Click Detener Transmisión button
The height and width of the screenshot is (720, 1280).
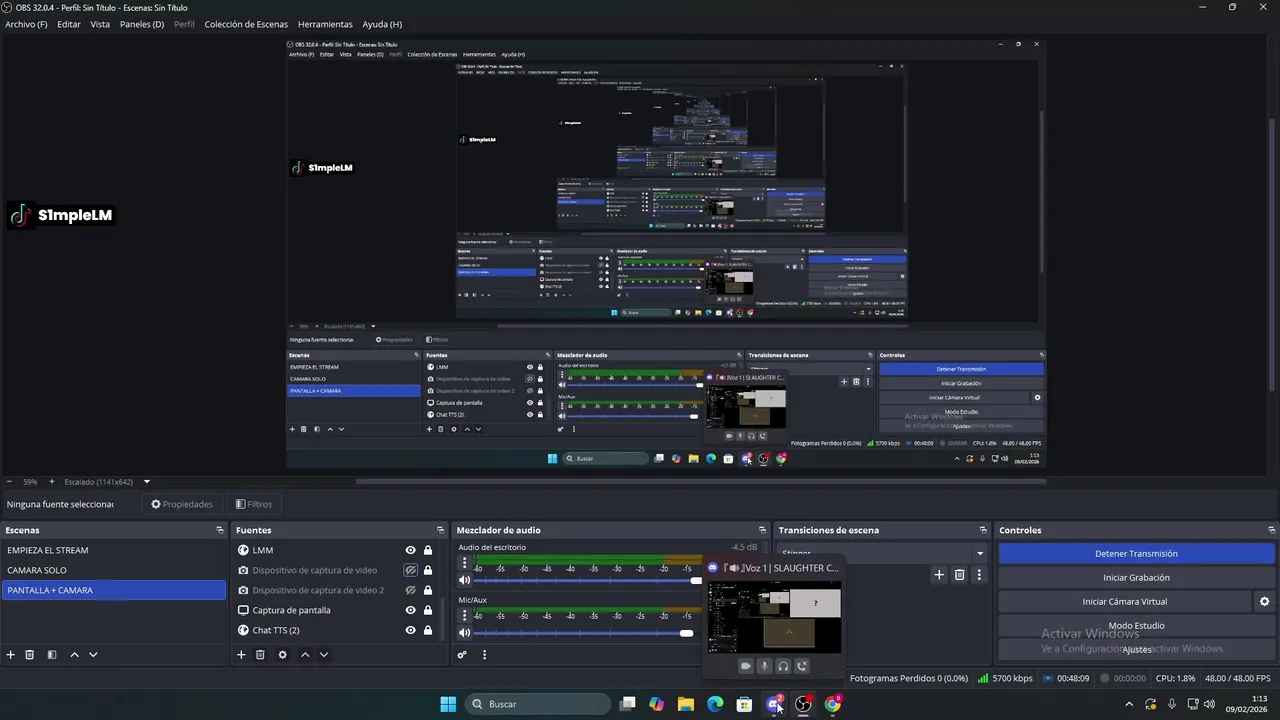tap(1137, 553)
